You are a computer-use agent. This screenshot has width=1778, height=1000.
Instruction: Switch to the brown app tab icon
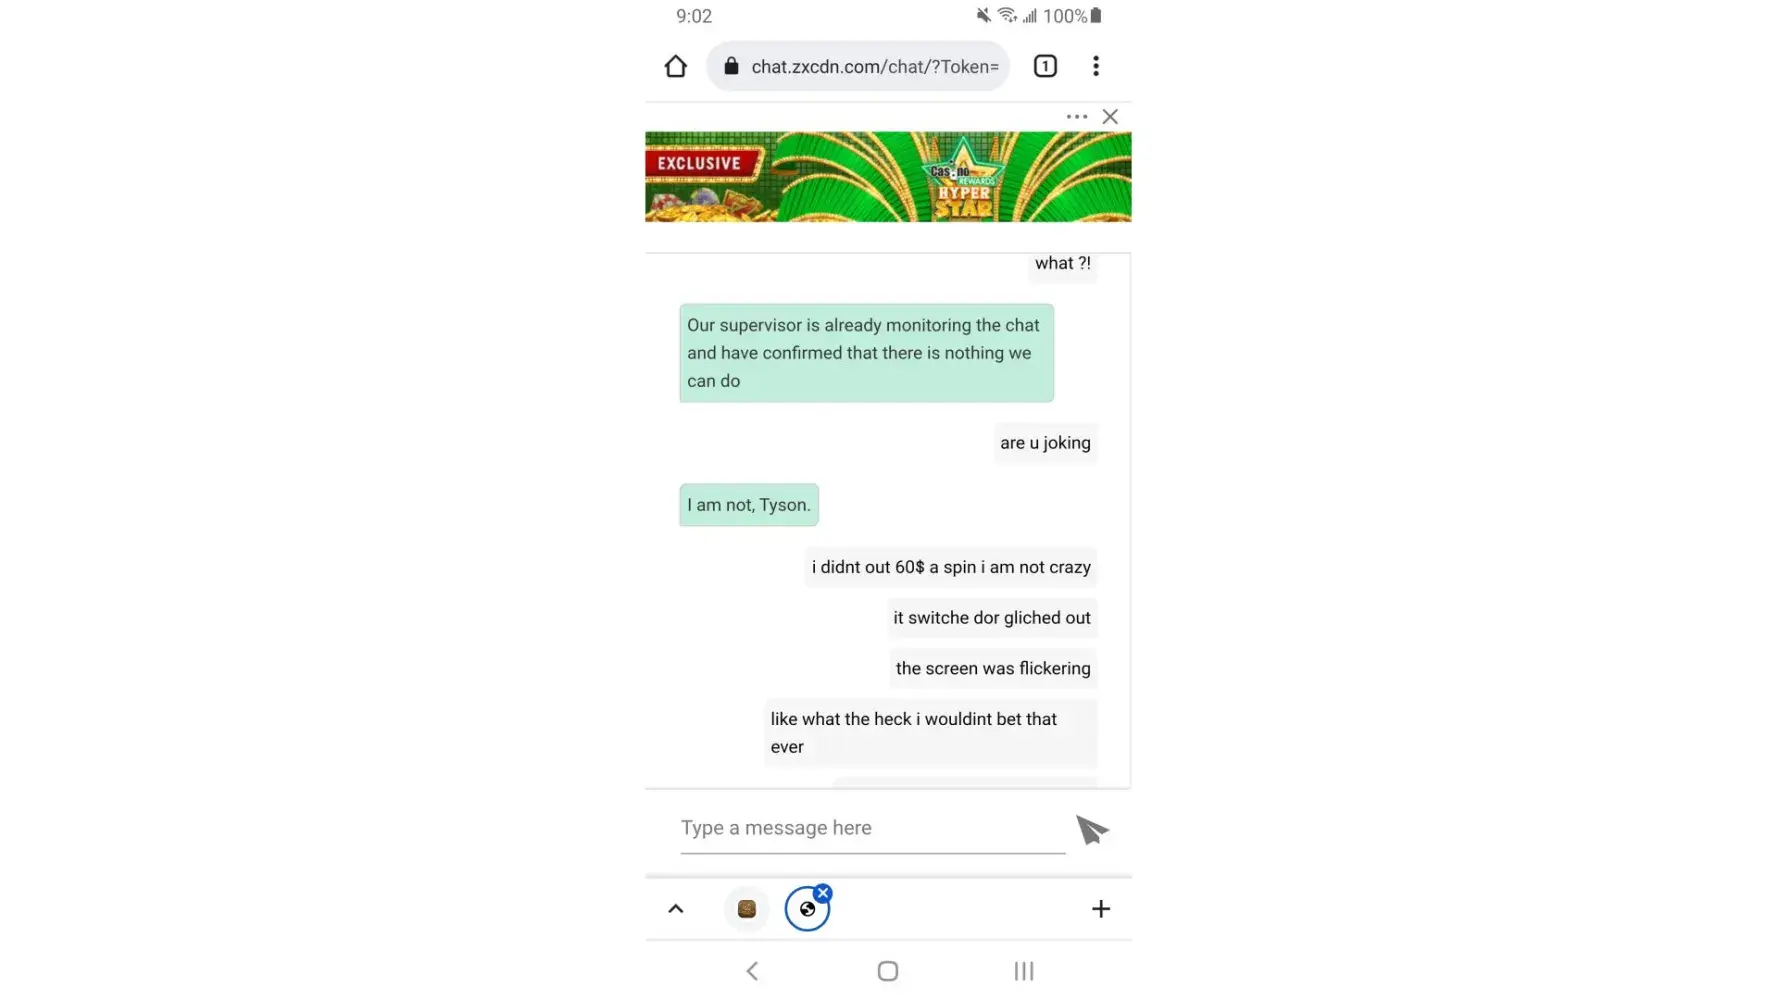tap(747, 909)
